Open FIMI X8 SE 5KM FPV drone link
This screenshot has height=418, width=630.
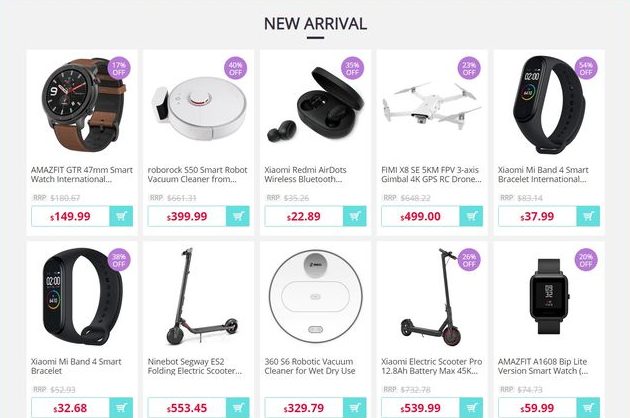(431, 174)
